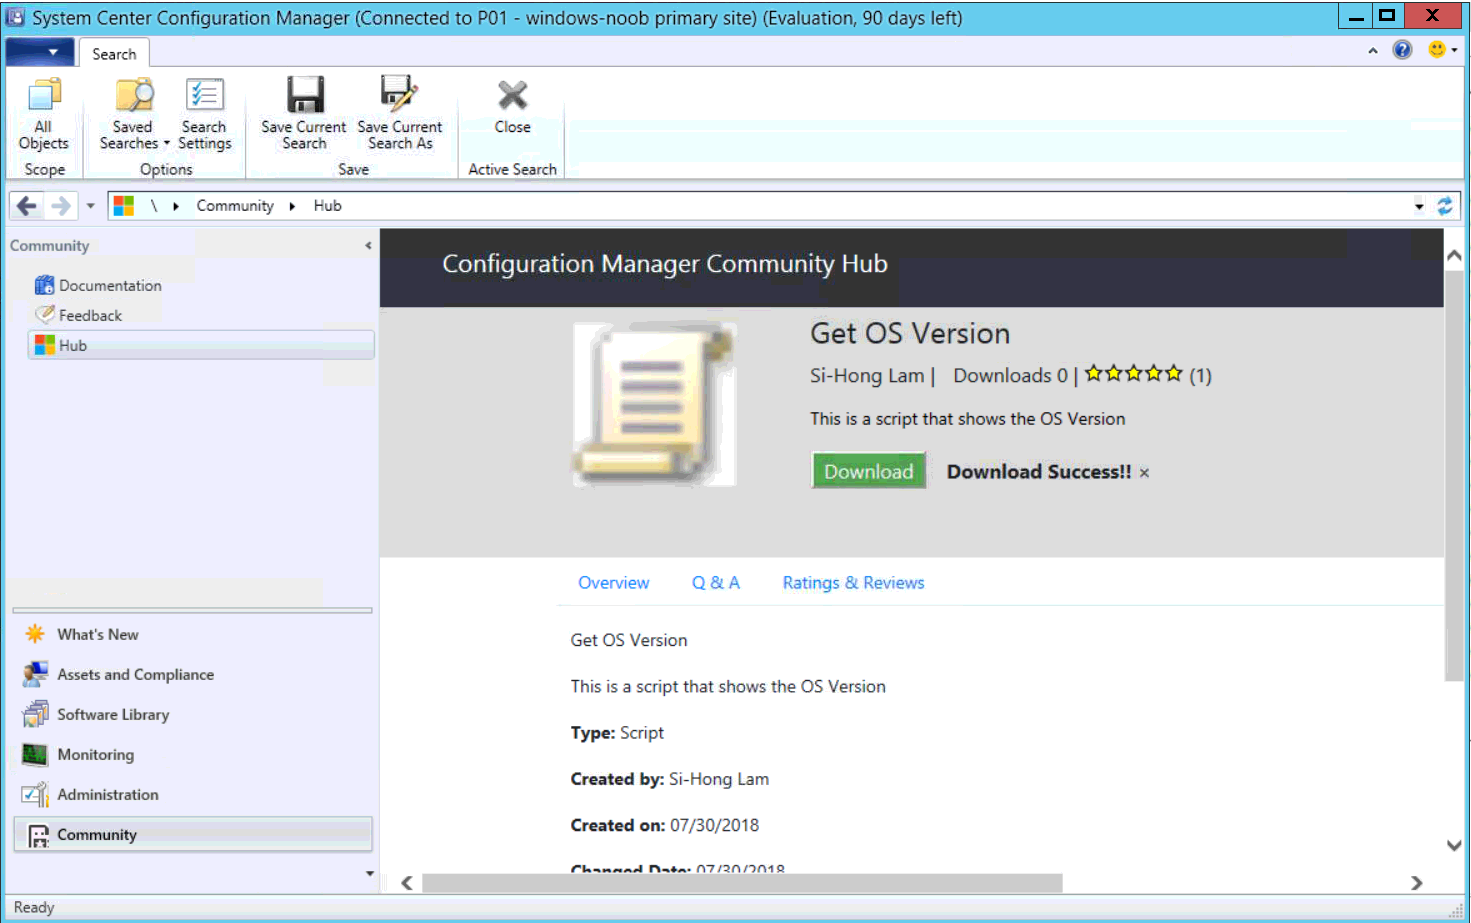Click Si-Hong Lam author name
Image resolution: width=1471 pixels, height=923 pixels.
pos(867,375)
